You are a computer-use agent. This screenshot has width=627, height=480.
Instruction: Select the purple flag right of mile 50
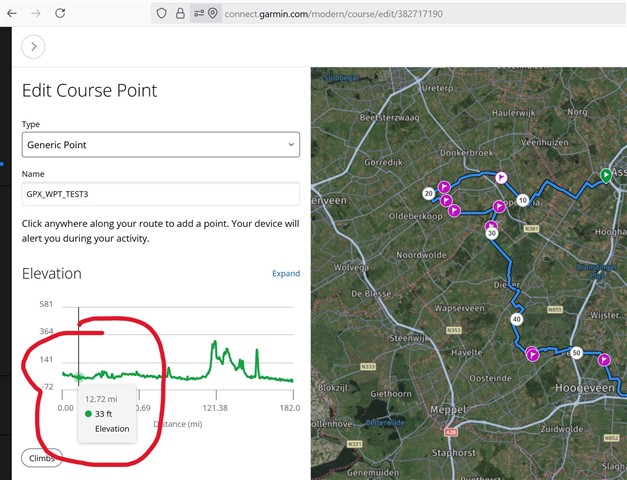click(604, 360)
